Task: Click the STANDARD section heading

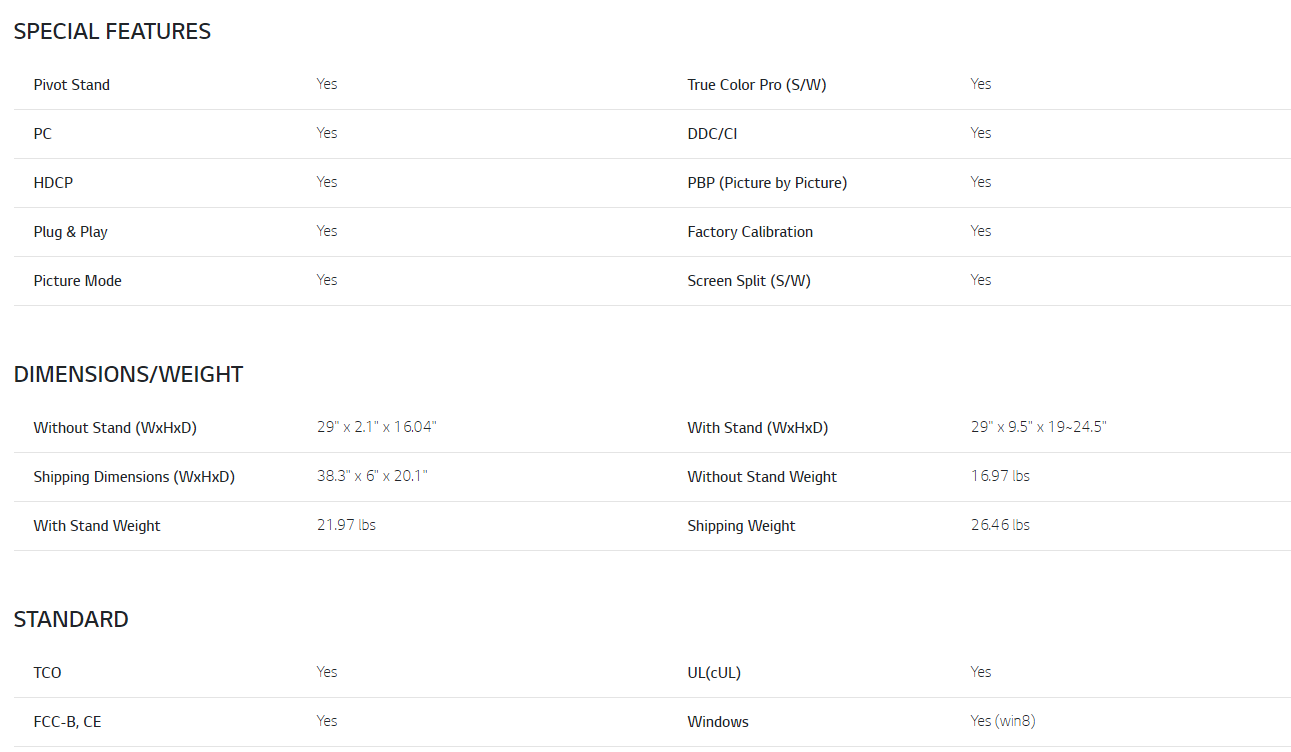Action: (x=71, y=619)
